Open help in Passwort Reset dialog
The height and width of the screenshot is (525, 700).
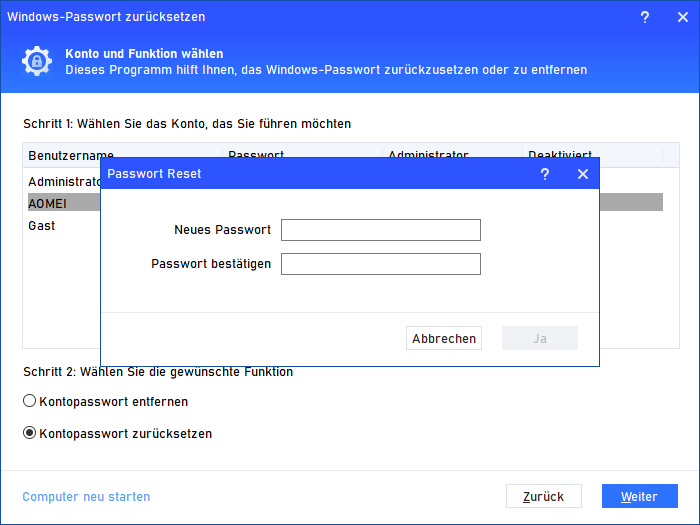[545, 174]
